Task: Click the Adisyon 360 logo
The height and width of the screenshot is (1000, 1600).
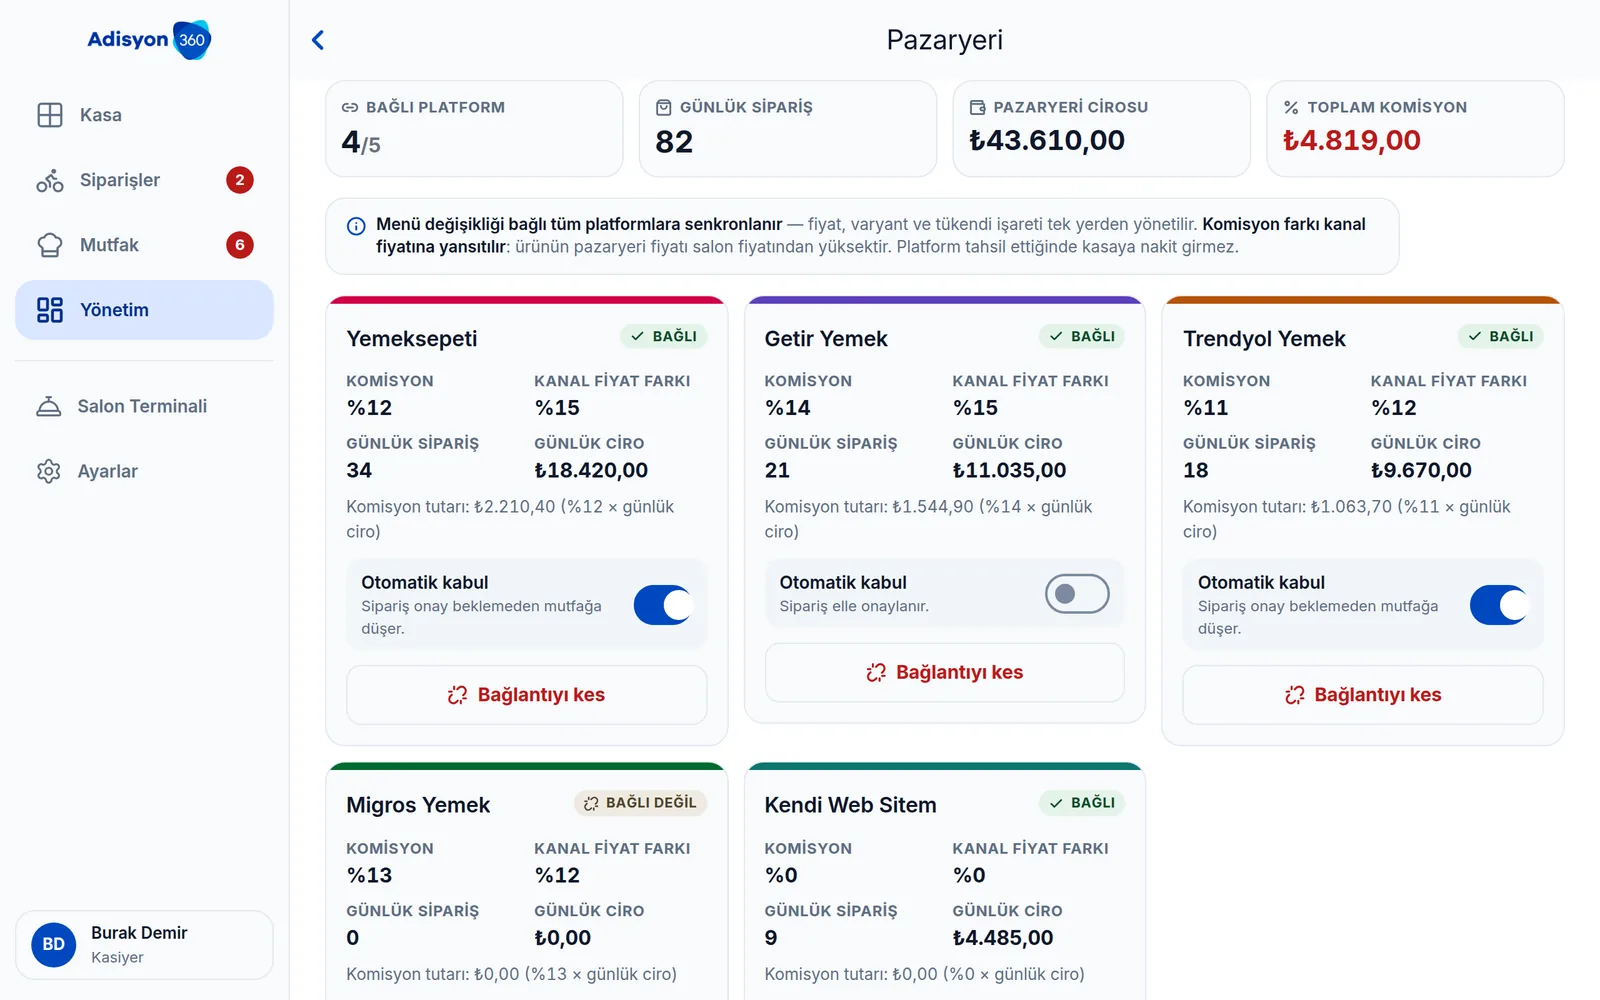Action: (x=149, y=40)
